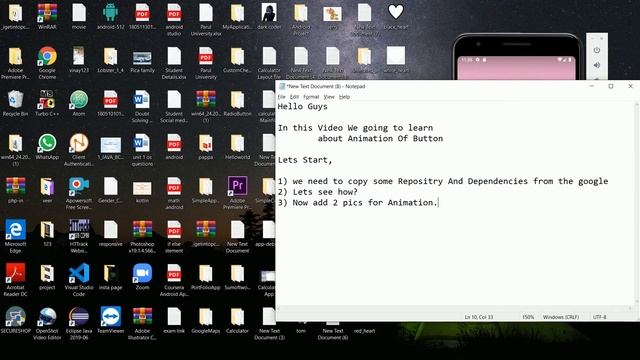This screenshot has height=360, width=640.
Task: Select the exam link file
Action: coord(174,320)
